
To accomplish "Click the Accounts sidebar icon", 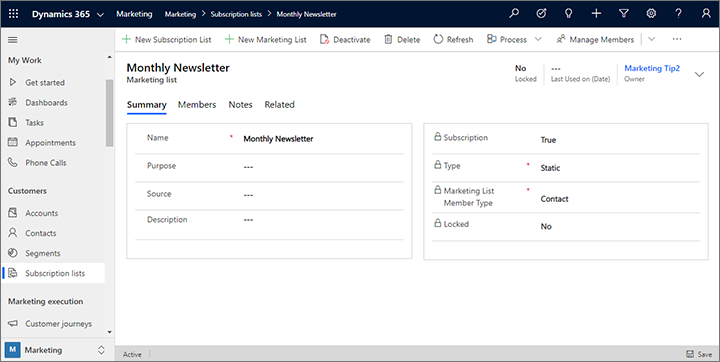I will tap(13, 213).
